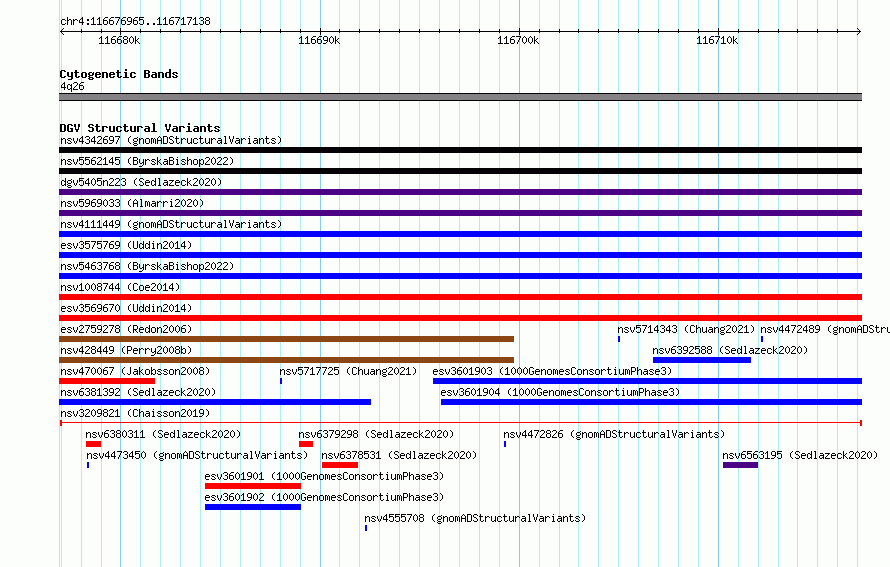This screenshot has width=890, height=567.
Task: Click esv3569670 (Uddin2014) label
Action: point(126,308)
